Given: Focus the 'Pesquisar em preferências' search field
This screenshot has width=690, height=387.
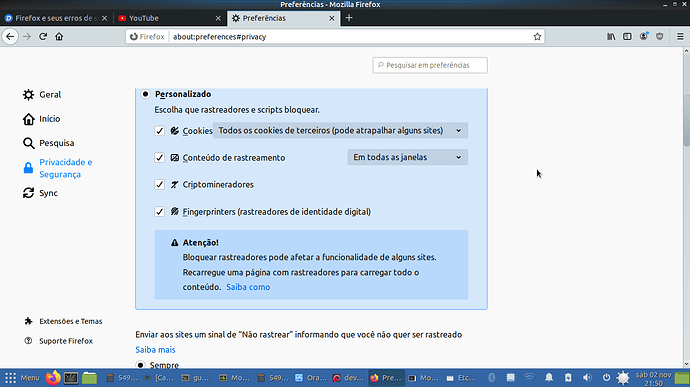Looking at the screenshot, I should (430, 65).
